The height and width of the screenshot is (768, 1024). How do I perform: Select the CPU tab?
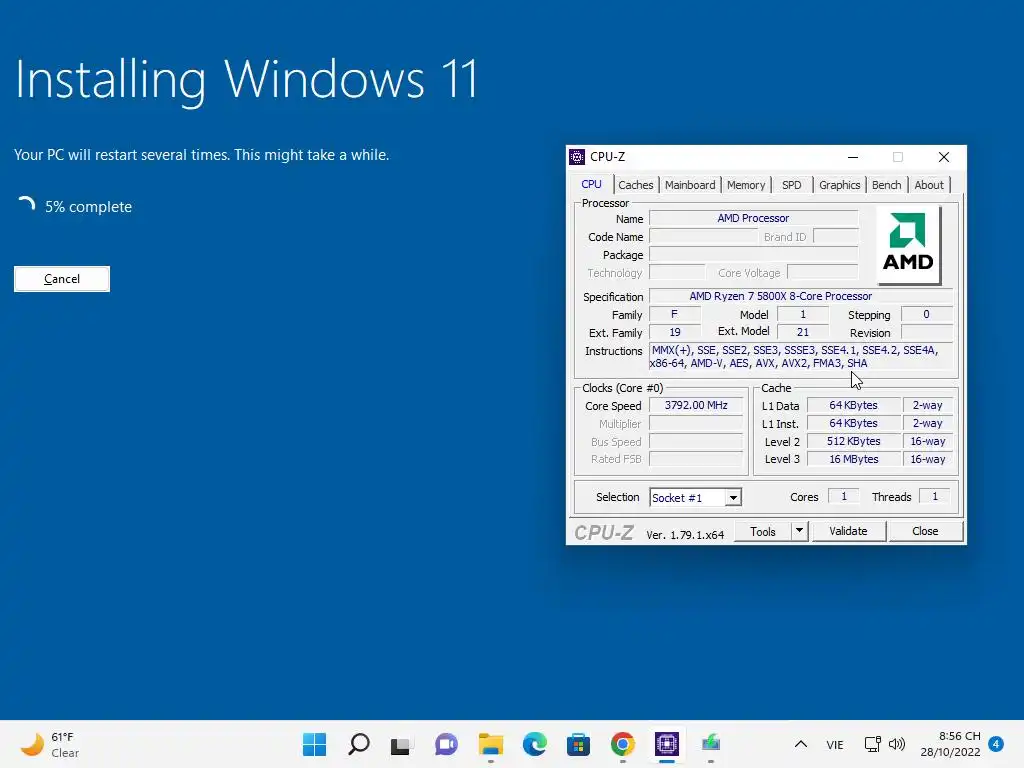[591, 184]
